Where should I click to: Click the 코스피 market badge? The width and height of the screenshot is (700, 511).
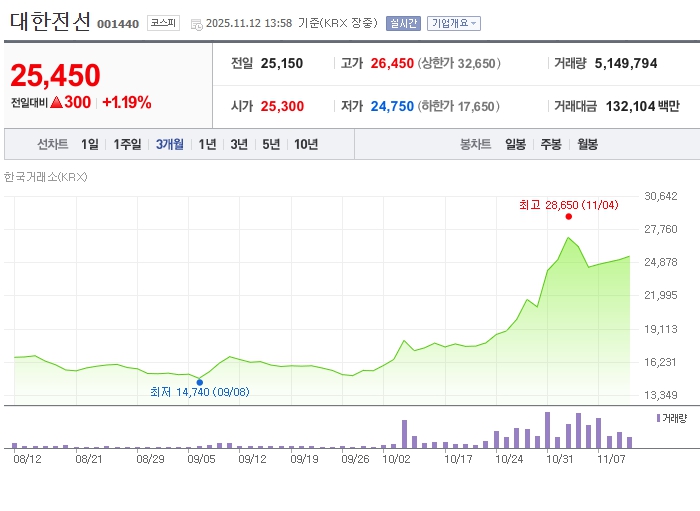163,23
